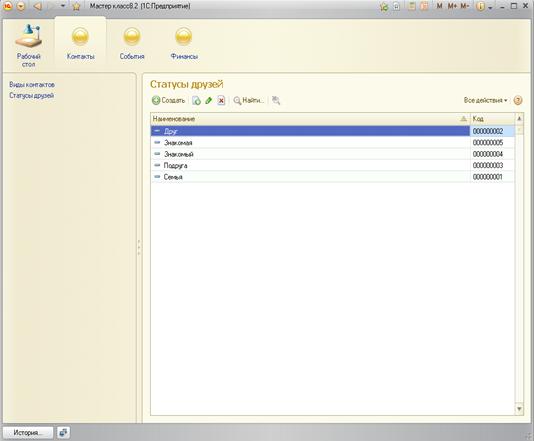Screen dimensions: 534x441
Task: Click the windows icon next to История
Action: pos(63,433)
